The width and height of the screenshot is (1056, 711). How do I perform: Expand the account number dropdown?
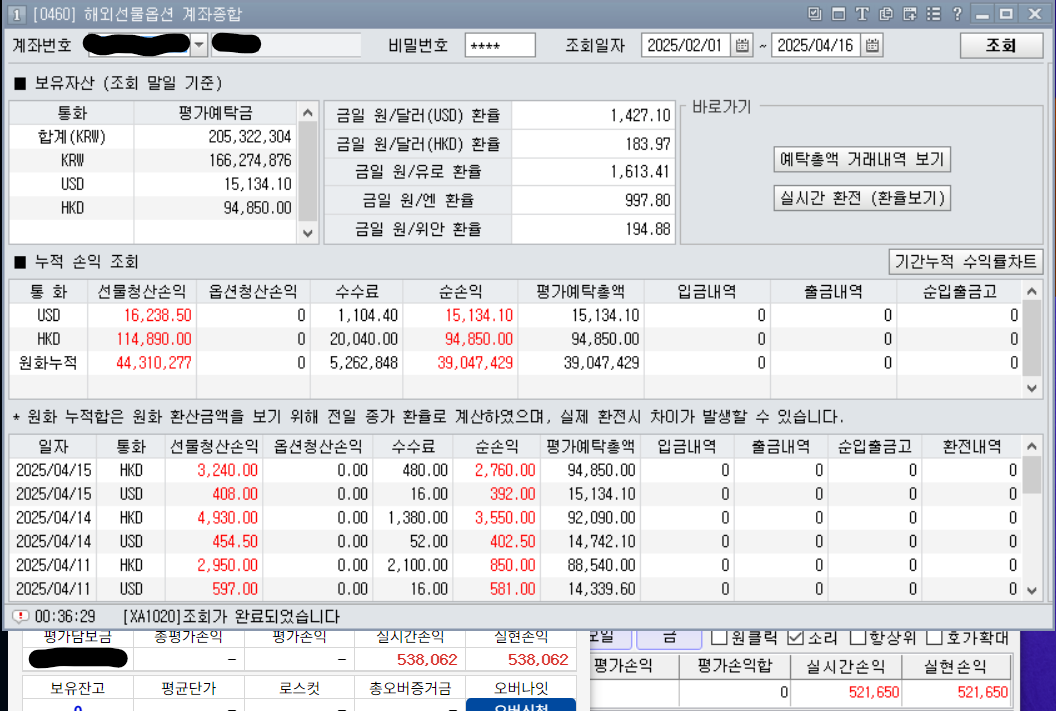[199, 45]
